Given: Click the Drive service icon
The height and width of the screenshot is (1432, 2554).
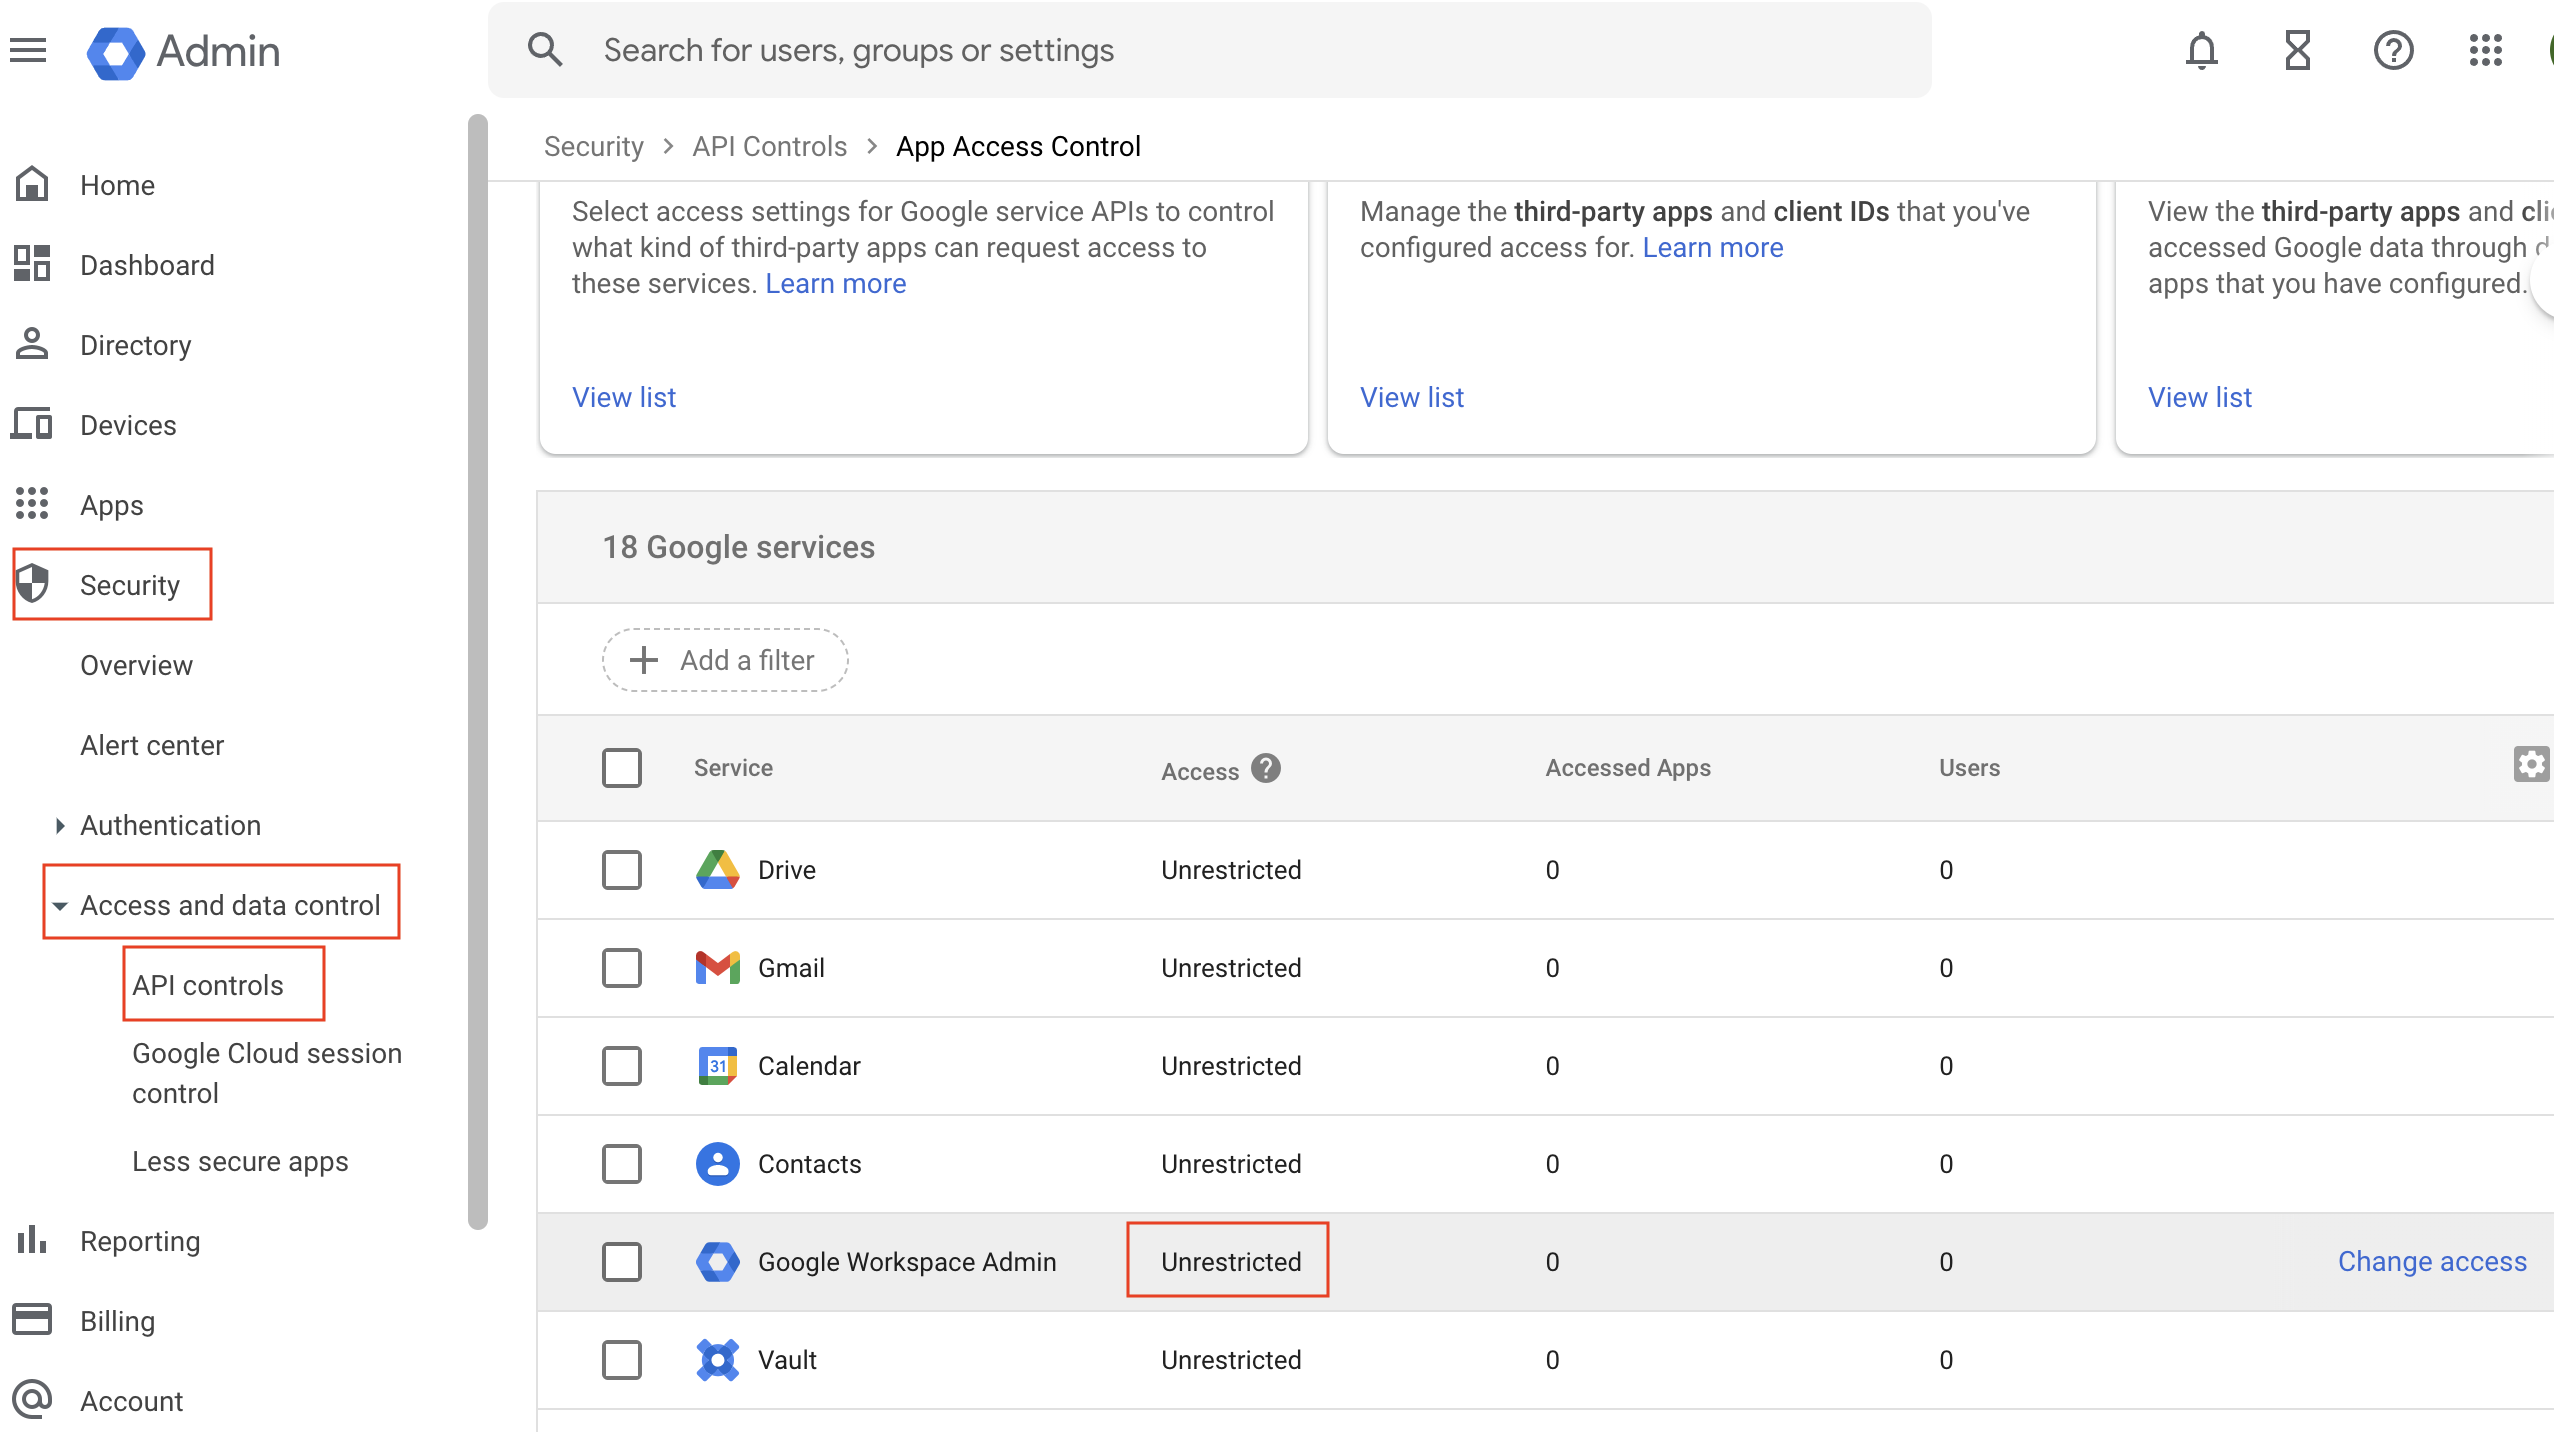Looking at the screenshot, I should (x=718, y=869).
